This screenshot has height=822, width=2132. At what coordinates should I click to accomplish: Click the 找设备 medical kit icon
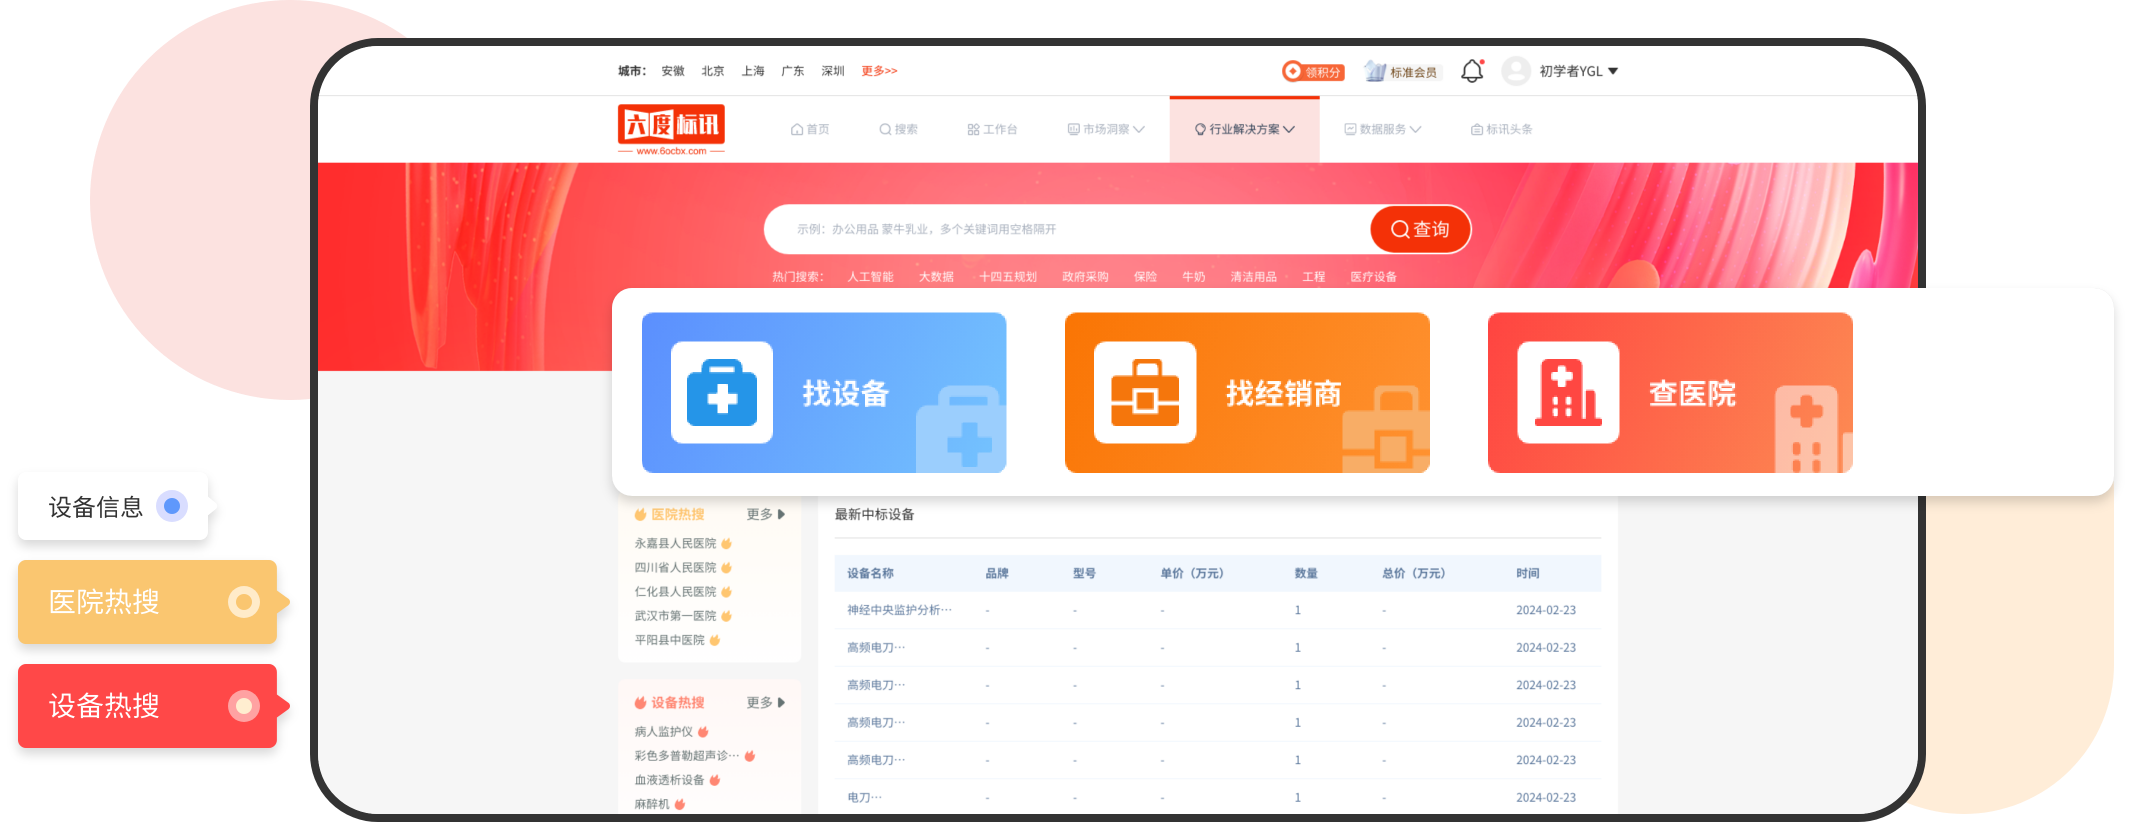(722, 393)
